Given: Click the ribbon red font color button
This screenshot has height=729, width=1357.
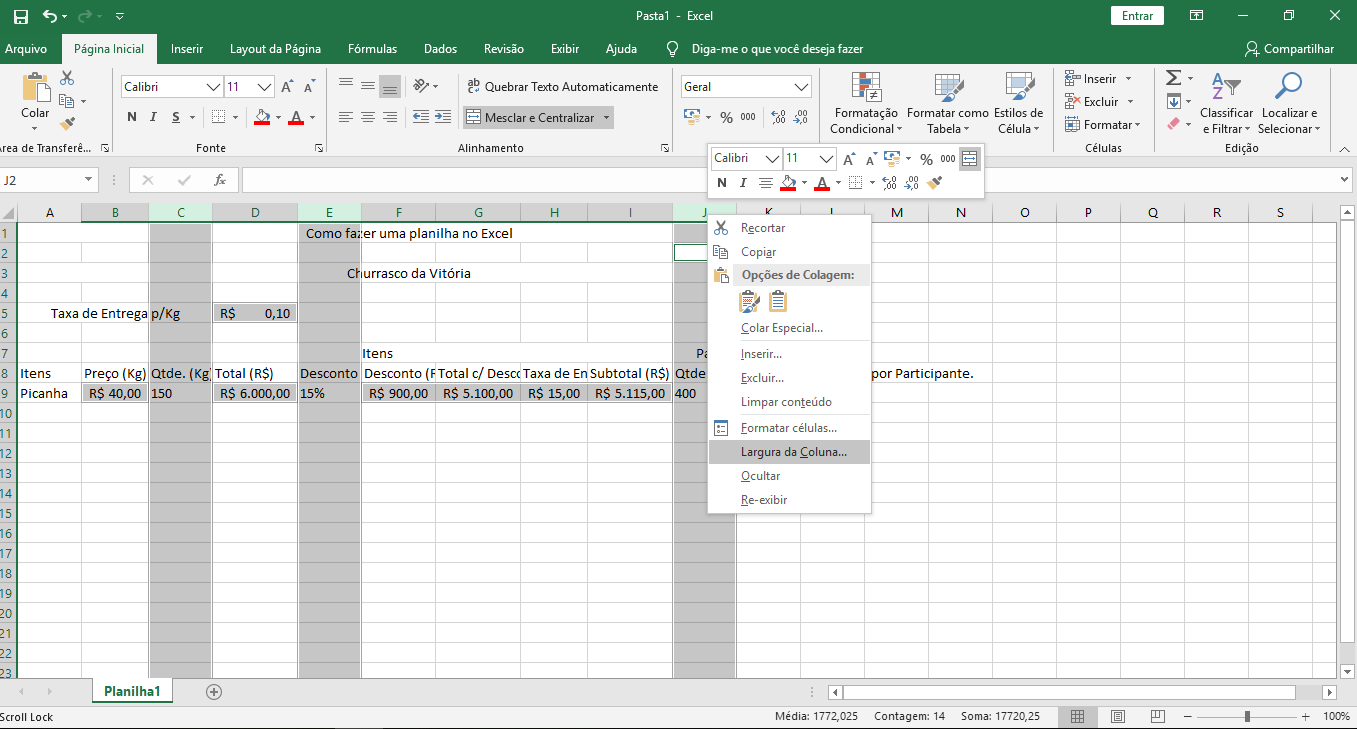Looking at the screenshot, I should pyautogui.click(x=295, y=117).
